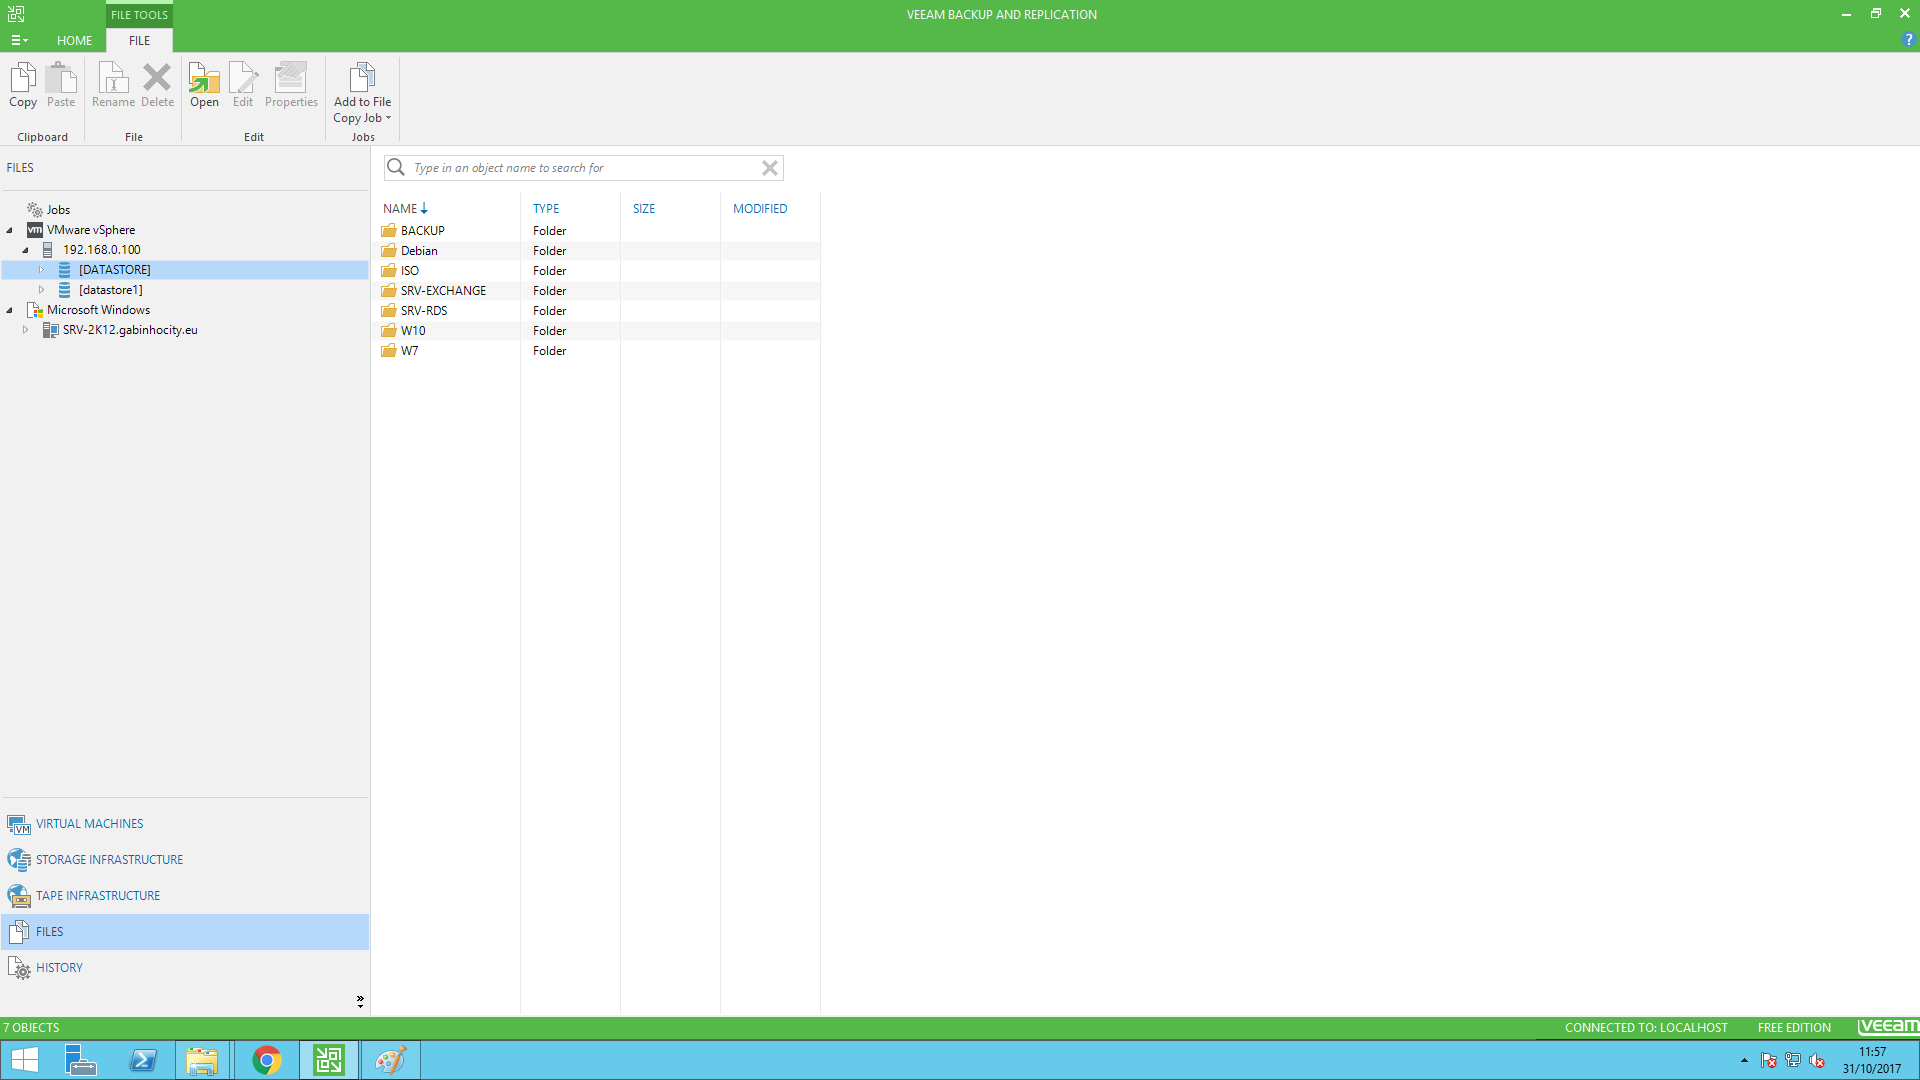Select VMware vSphere in the tree
The image size is (1920, 1080).
[90, 230]
